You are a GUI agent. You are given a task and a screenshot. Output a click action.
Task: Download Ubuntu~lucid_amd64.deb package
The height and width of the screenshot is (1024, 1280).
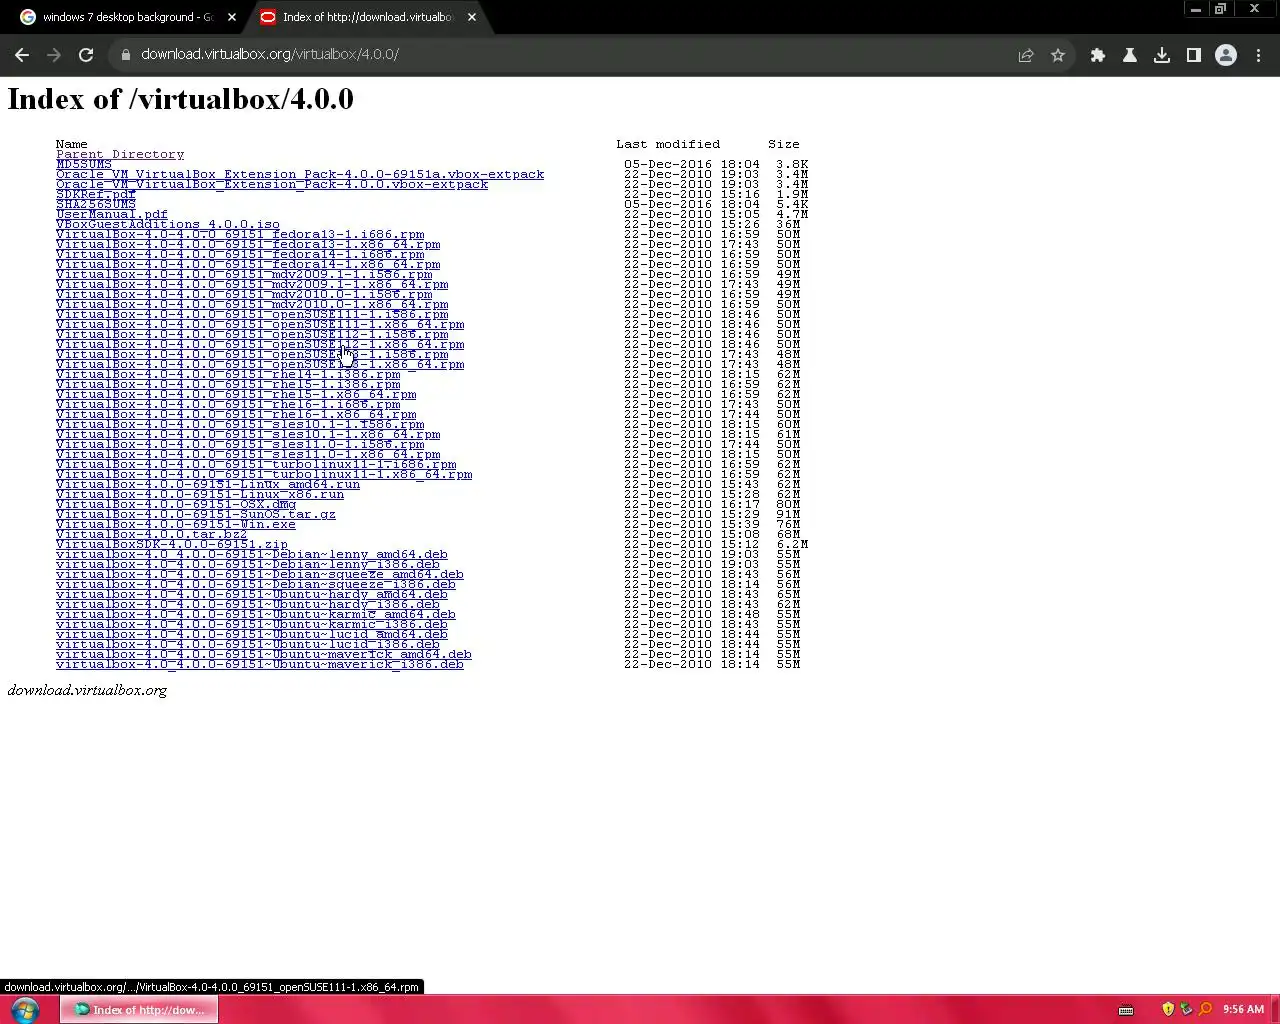(x=252, y=634)
